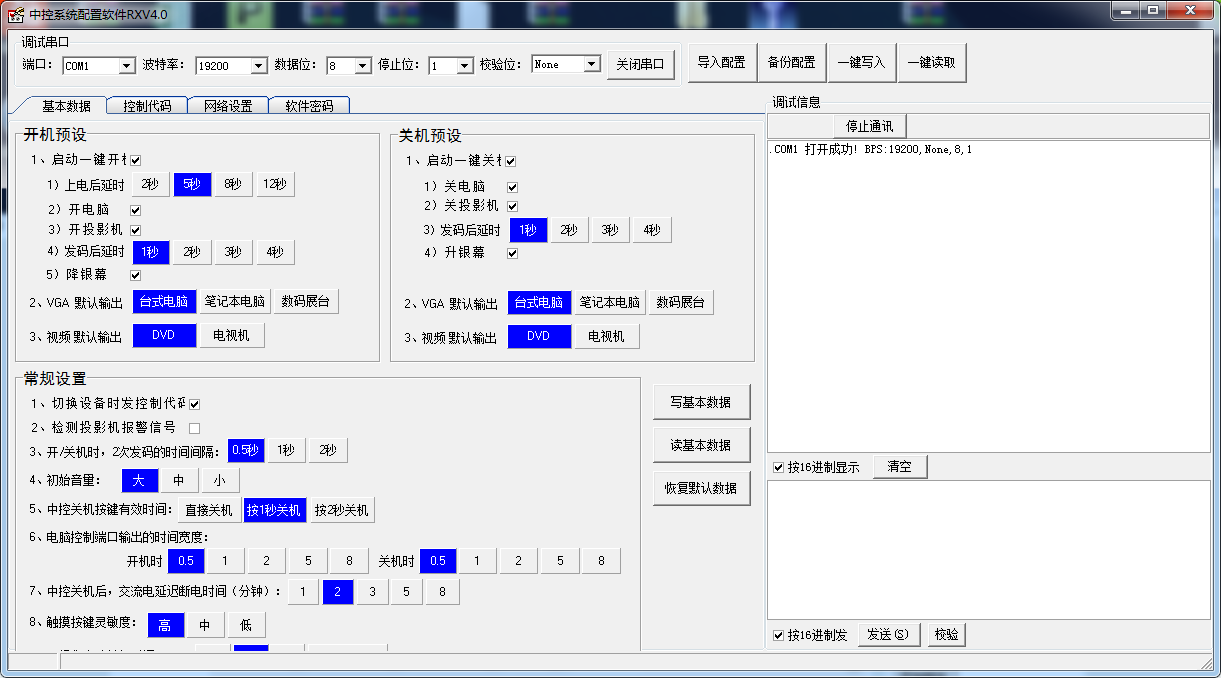Select 电视机 under 关机预设 video output
The image size is (1221, 678).
(606, 337)
